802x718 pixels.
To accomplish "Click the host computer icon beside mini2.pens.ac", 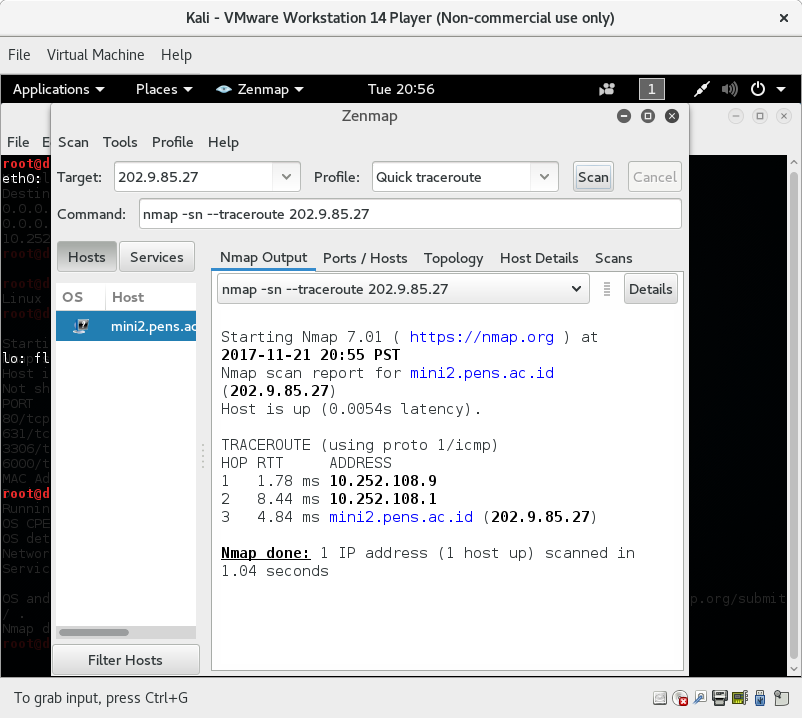I will [x=81, y=326].
